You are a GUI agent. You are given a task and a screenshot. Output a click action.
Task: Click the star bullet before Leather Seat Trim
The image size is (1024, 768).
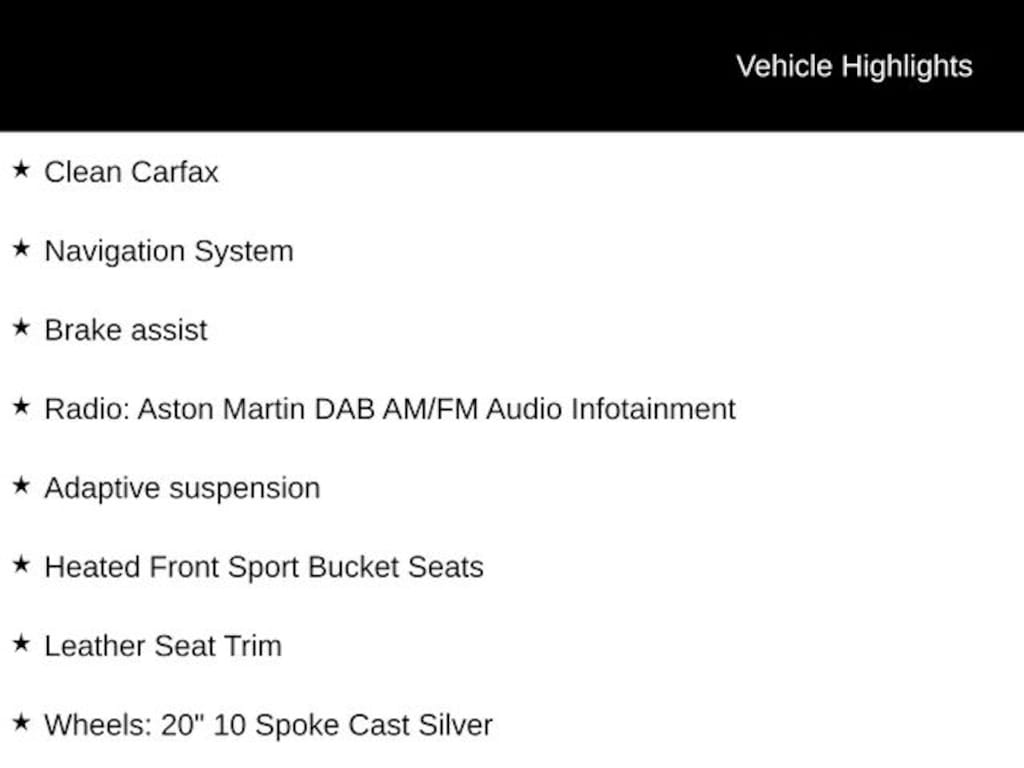[x=21, y=644]
